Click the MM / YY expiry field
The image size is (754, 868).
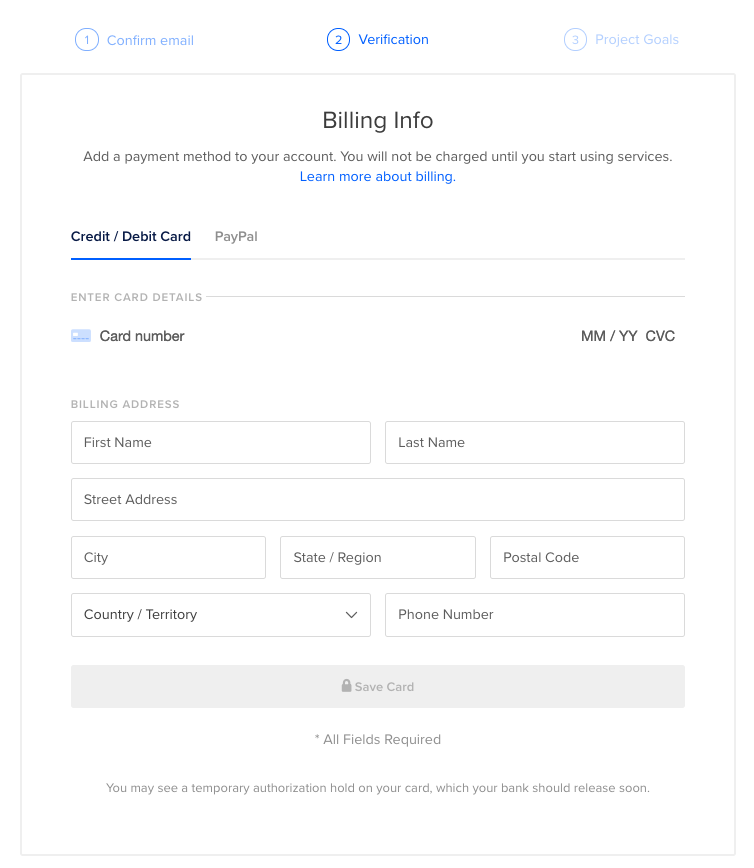[608, 336]
